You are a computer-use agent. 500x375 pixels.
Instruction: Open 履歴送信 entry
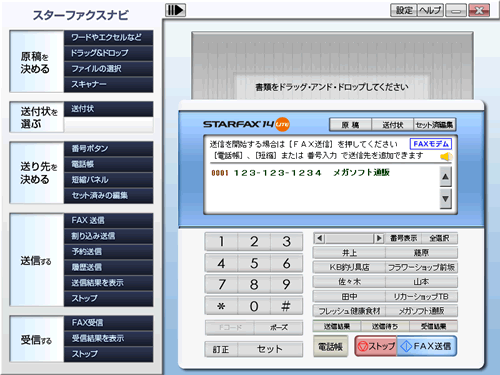108,267
